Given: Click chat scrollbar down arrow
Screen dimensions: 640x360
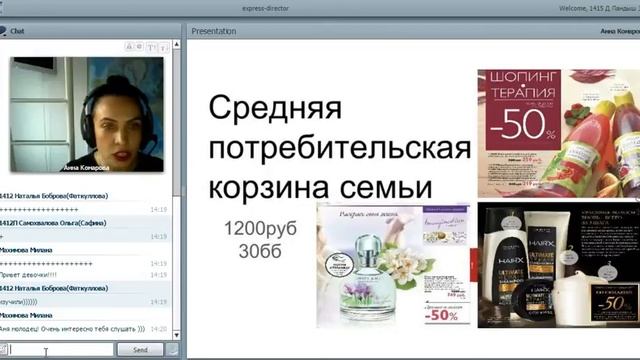Looking at the screenshot, I should click(x=176, y=335).
